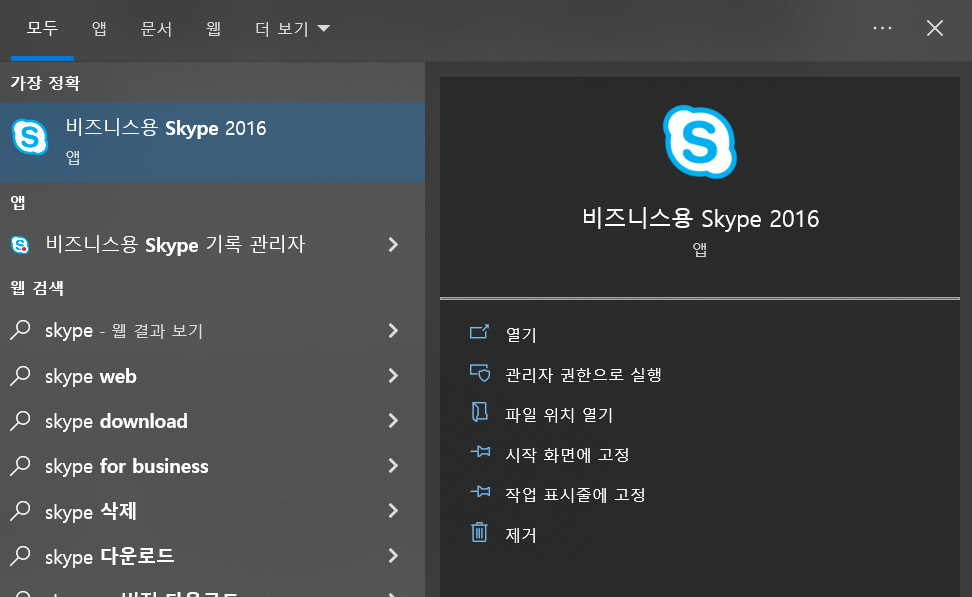Click the trash can icon beside 제거
The image size is (972, 597).
479,532
